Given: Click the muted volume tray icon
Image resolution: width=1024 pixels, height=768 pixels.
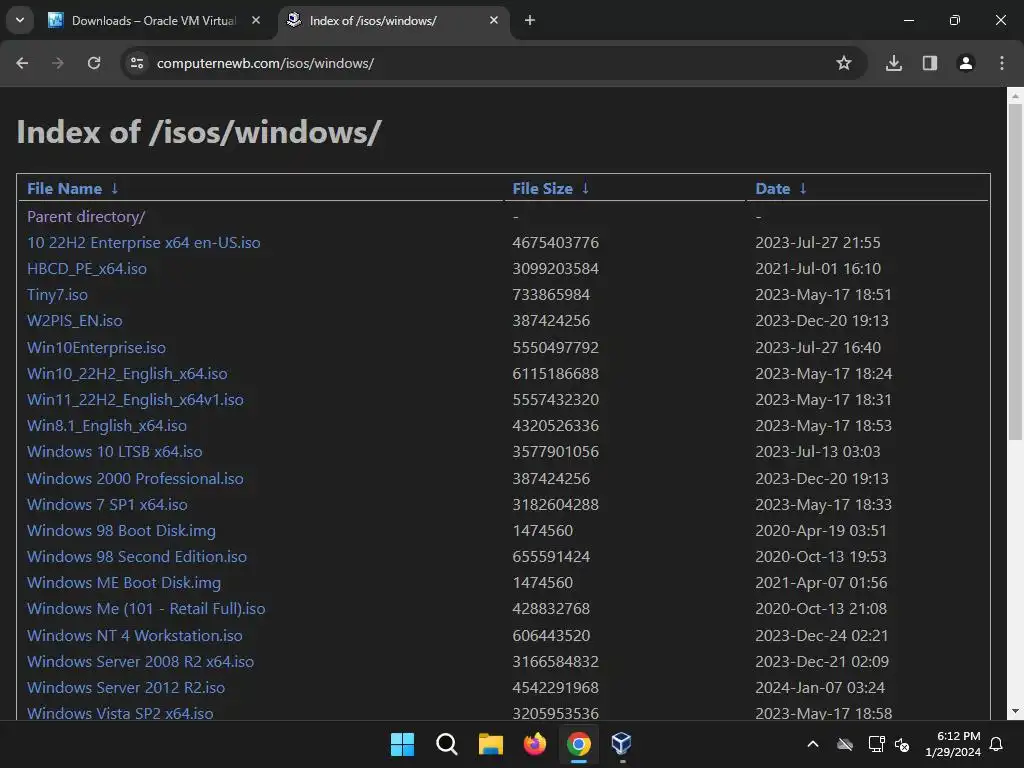Looking at the screenshot, I should click(903, 744).
